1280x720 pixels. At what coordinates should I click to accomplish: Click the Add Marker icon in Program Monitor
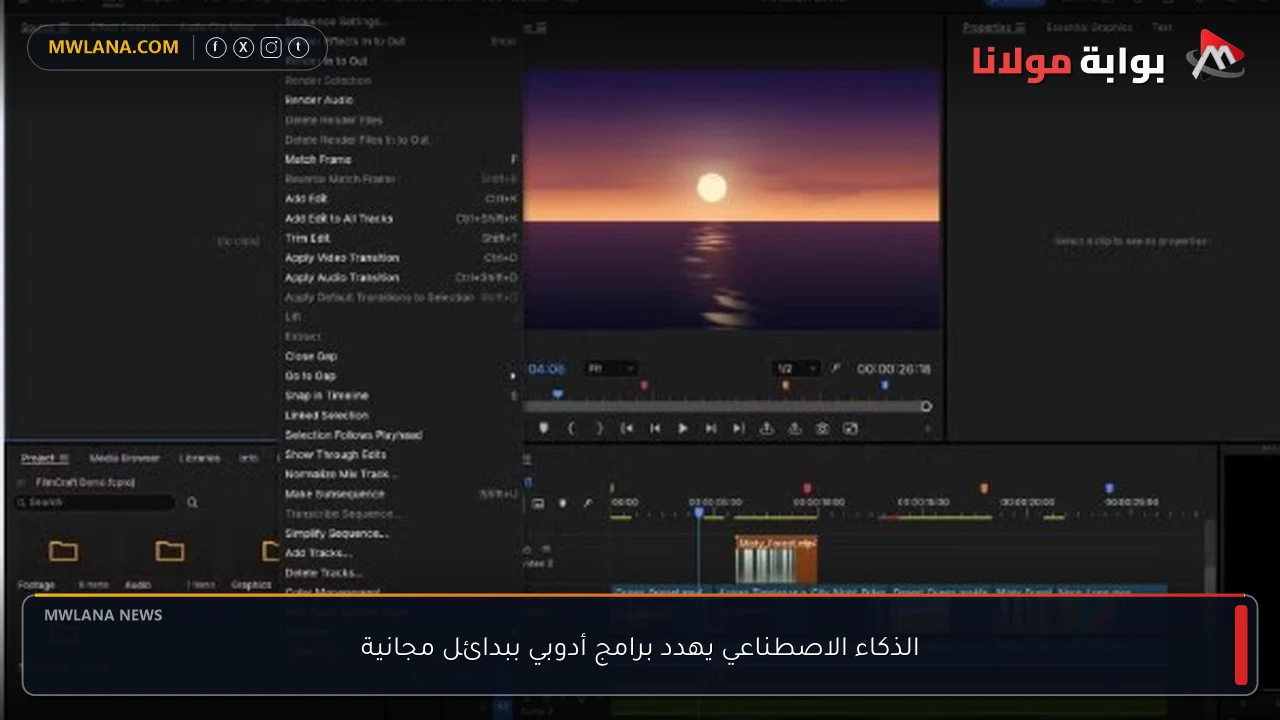click(544, 428)
